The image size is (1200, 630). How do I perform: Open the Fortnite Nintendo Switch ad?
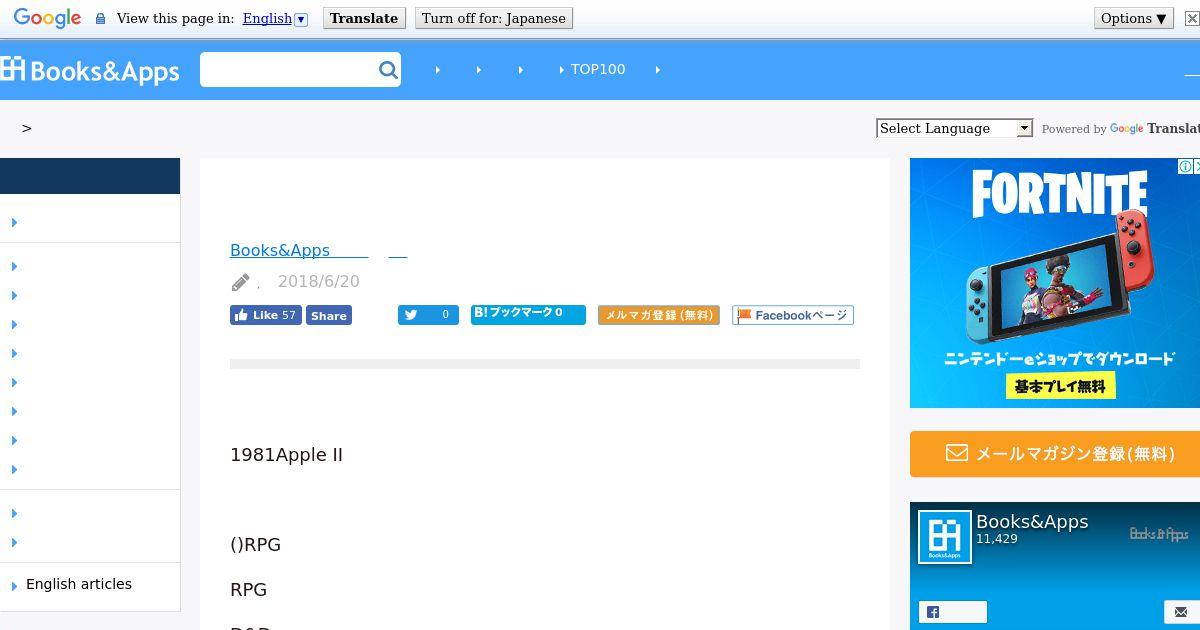tap(1055, 283)
